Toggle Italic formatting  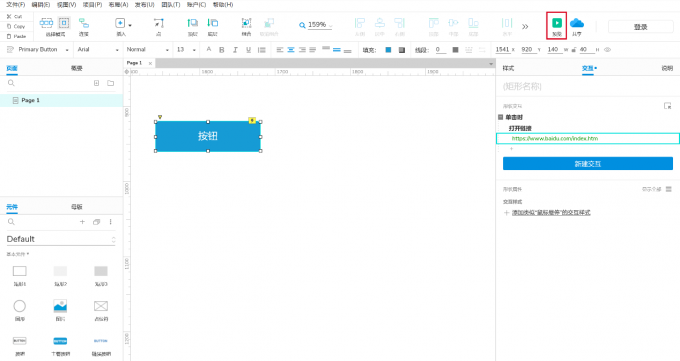235,50
